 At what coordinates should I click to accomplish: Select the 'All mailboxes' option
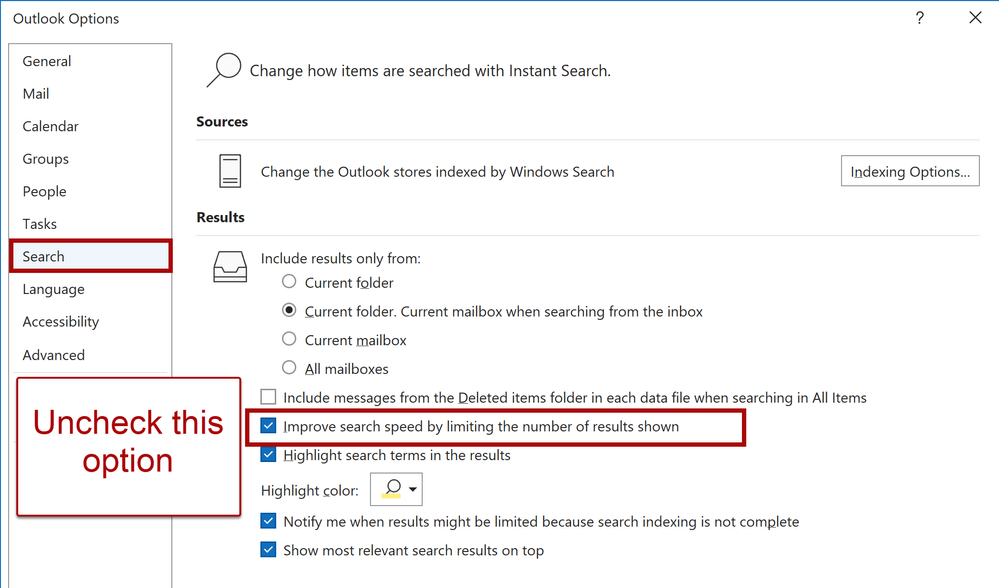(x=289, y=368)
